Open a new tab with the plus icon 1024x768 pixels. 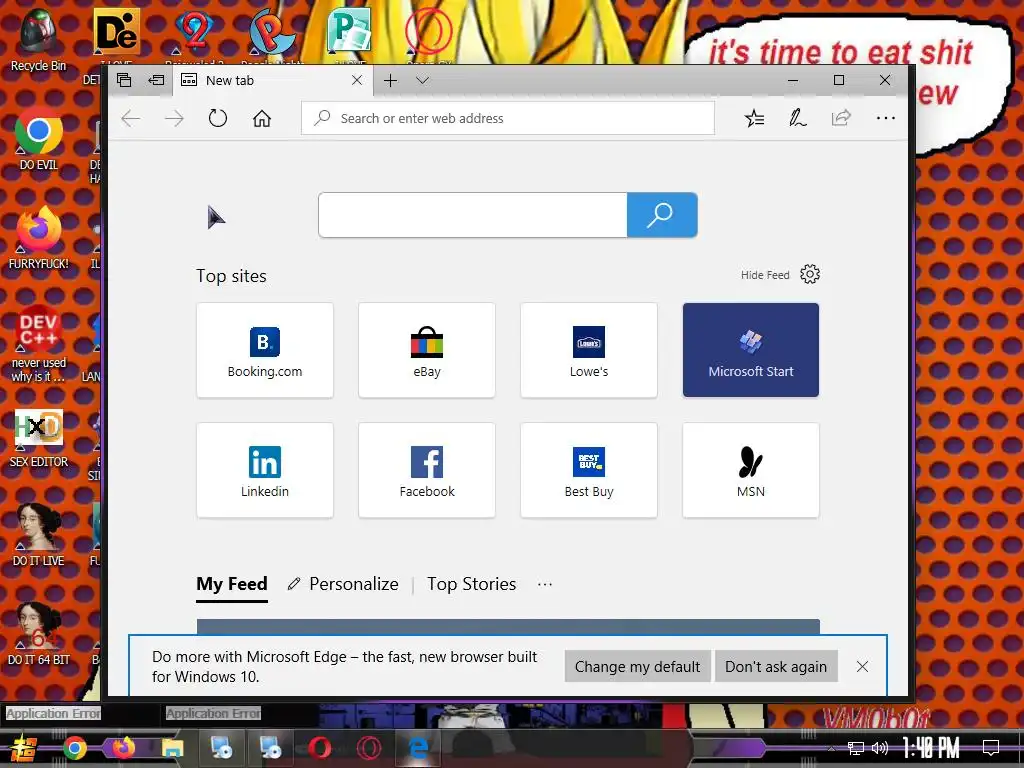(391, 80)
